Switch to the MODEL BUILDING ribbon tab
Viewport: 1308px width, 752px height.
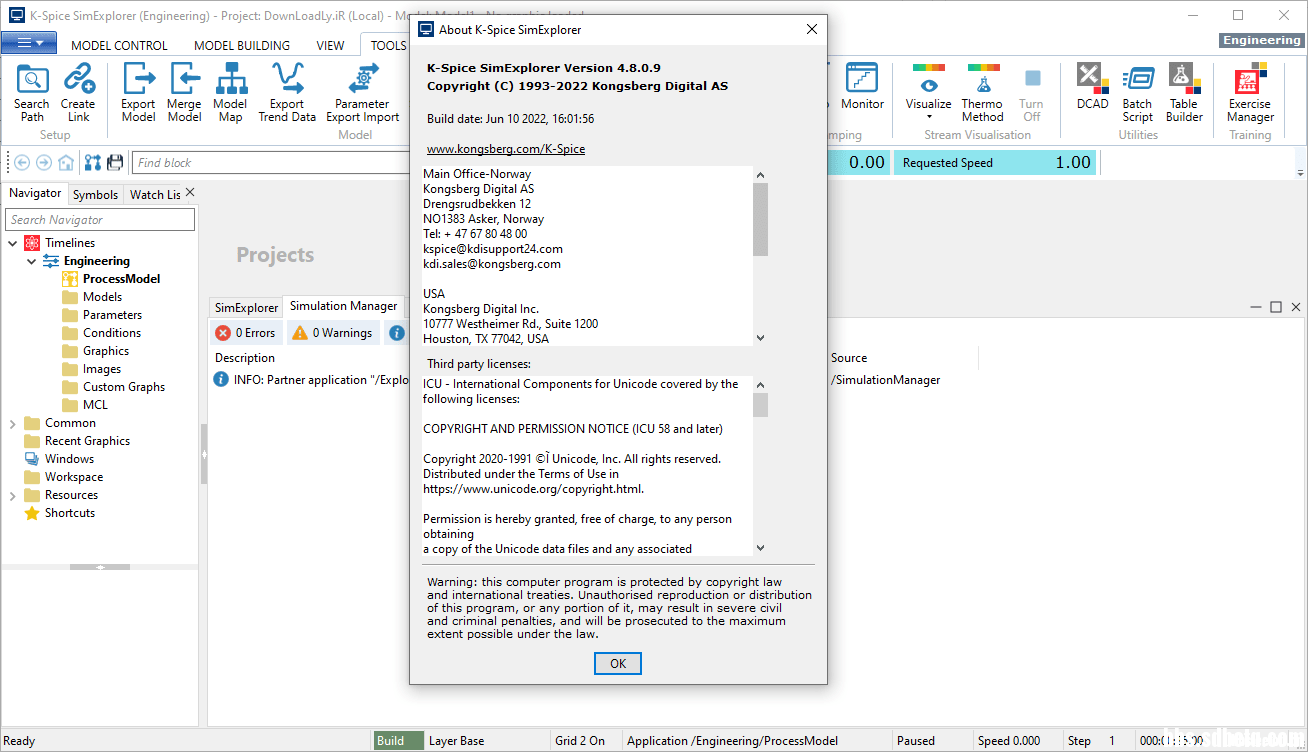tap(241, 45)
